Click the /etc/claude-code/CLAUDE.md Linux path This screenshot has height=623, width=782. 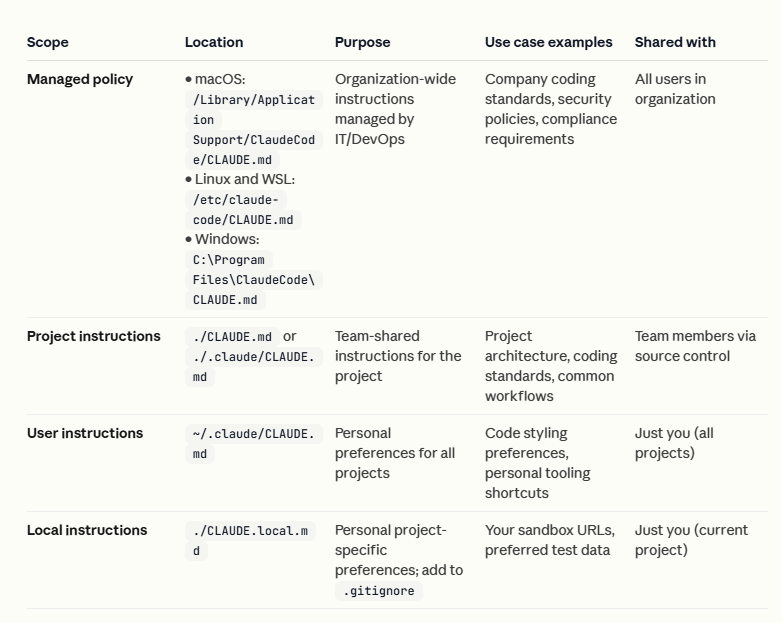pyautogui.click(x=243, y=210)
